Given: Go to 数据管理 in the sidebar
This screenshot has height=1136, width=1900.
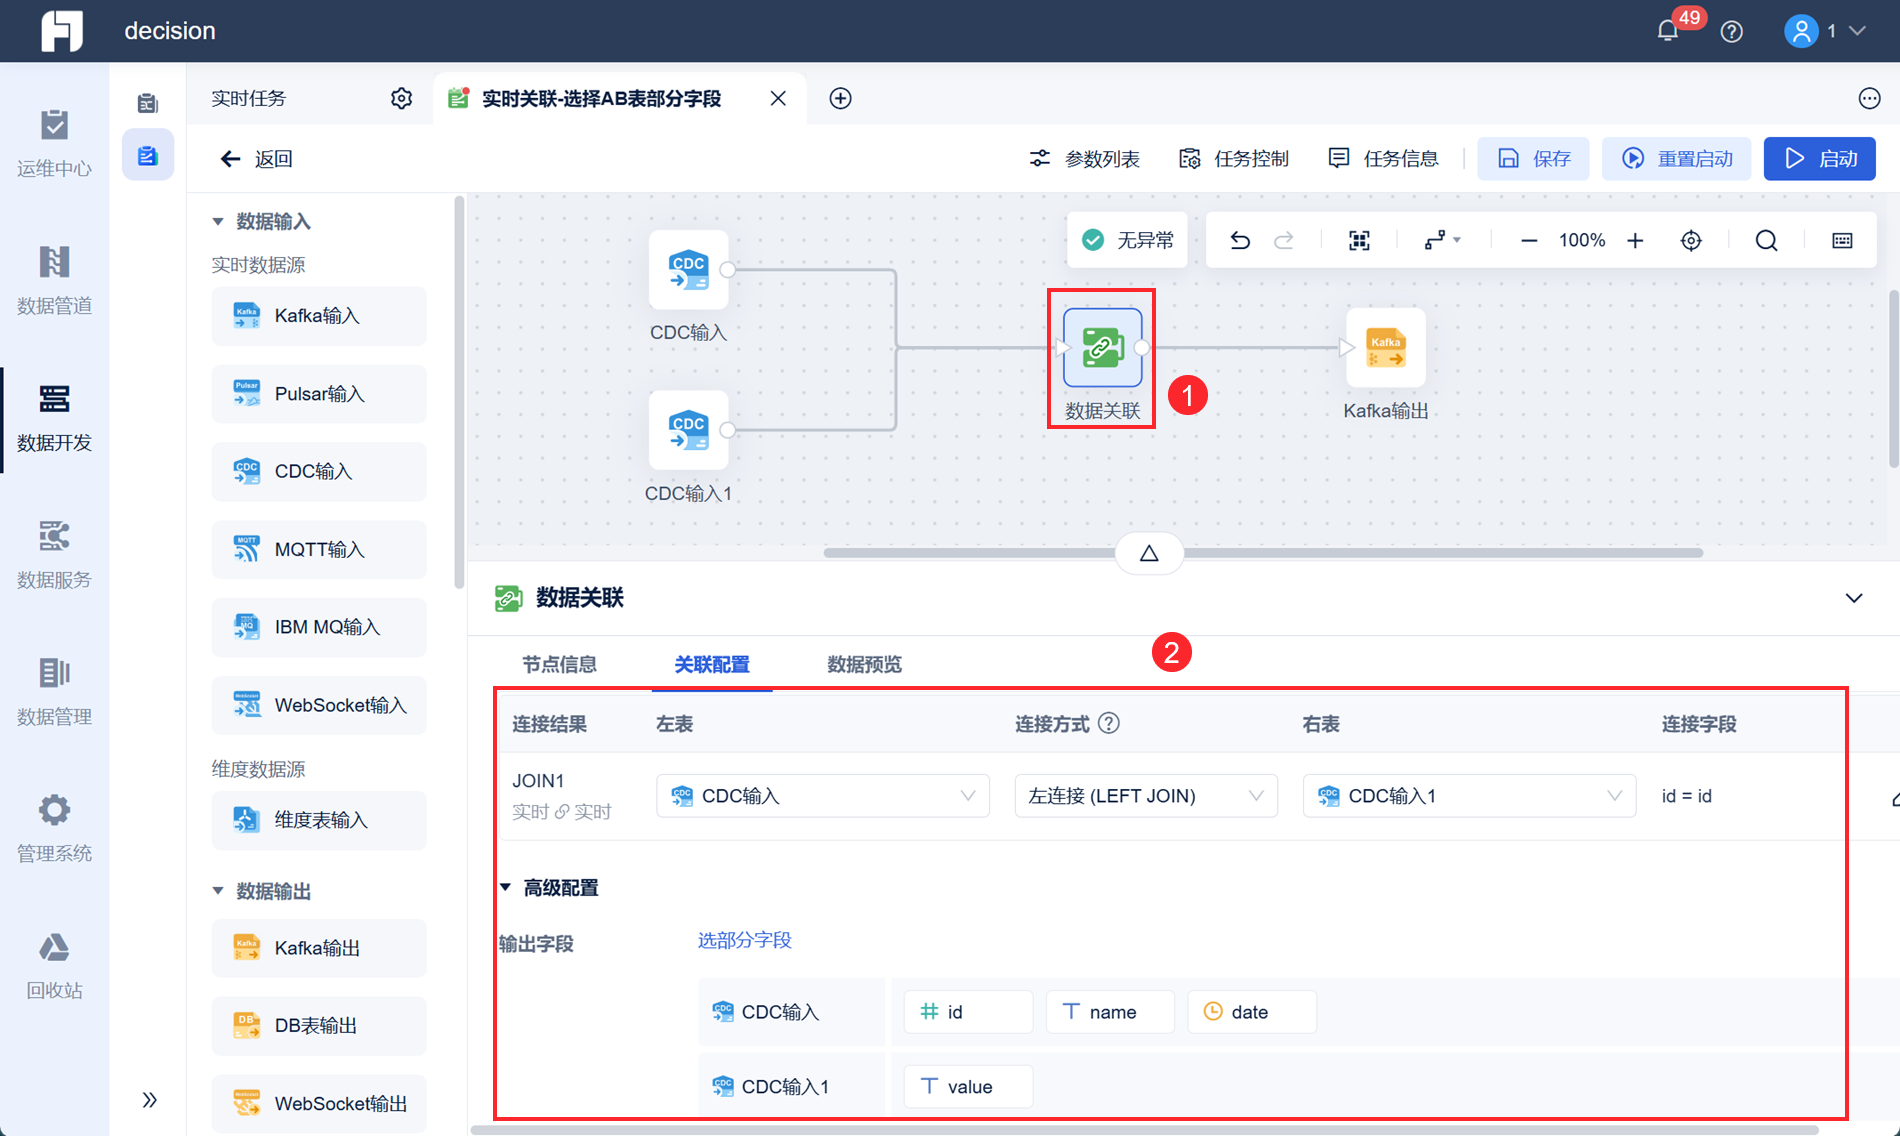Looking at the screenshot, I should tap(54, 692).
